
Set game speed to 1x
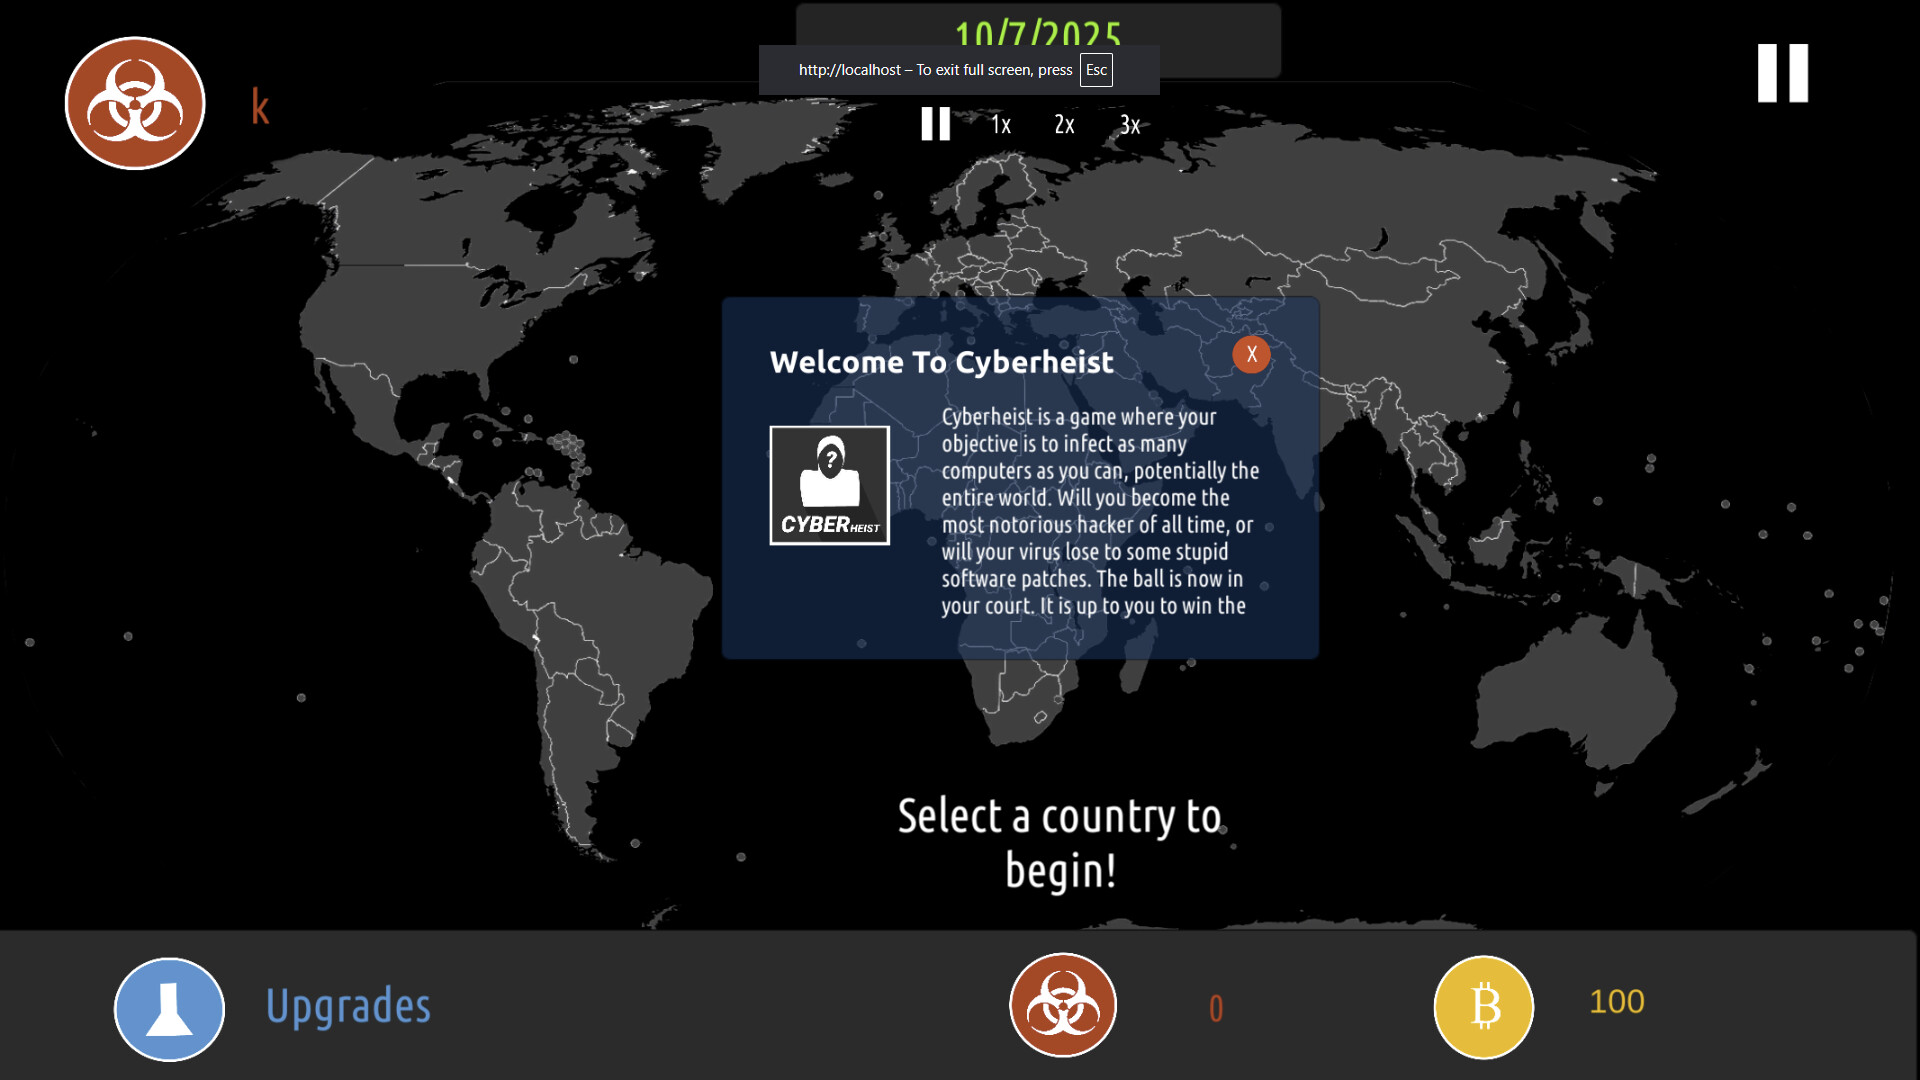[x=999, y=125]
